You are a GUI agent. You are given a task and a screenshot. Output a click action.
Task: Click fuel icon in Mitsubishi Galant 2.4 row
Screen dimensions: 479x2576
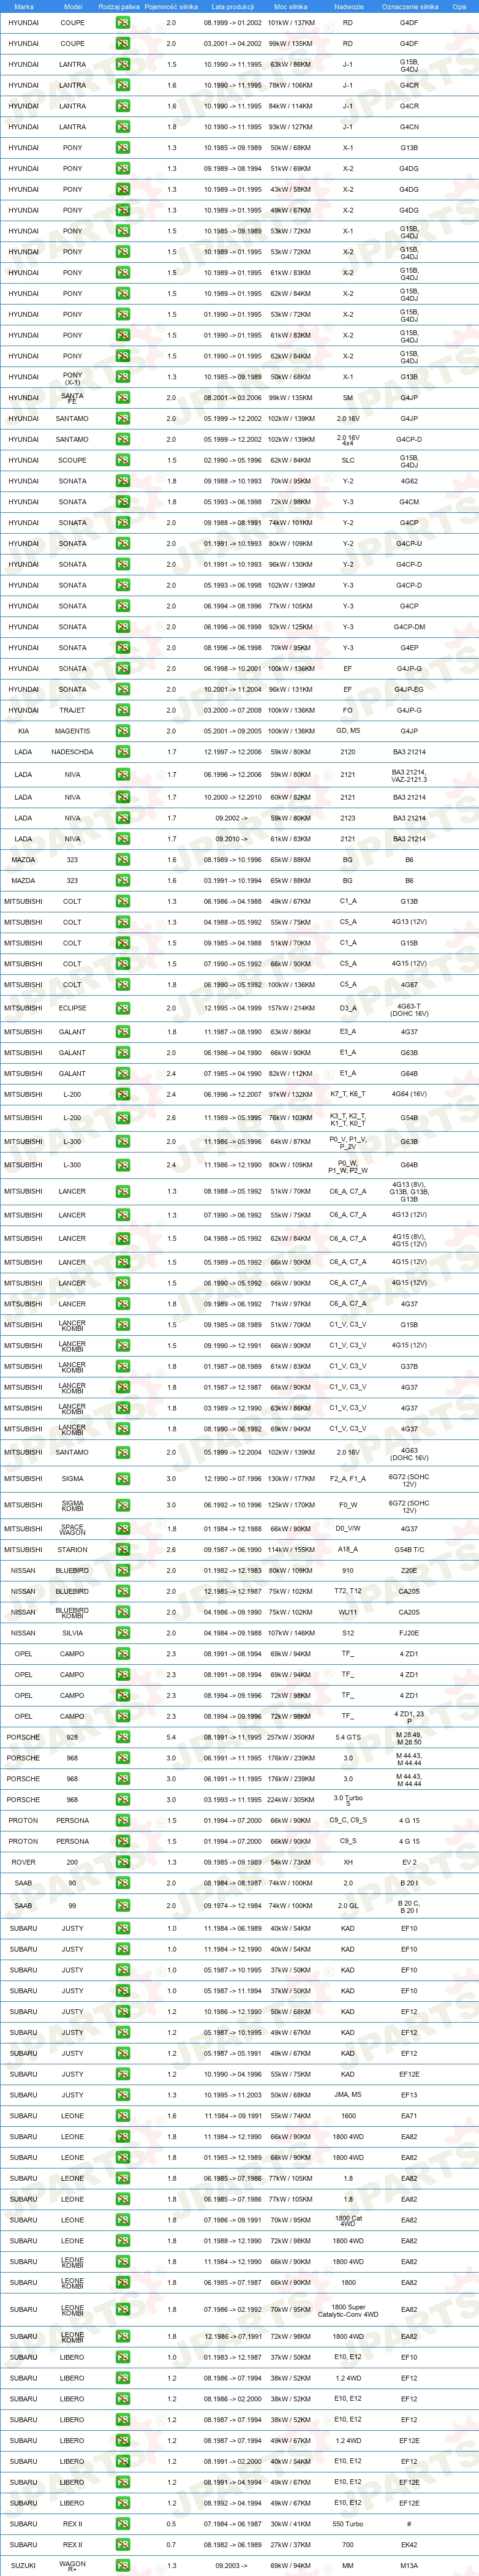(122, 1074)
